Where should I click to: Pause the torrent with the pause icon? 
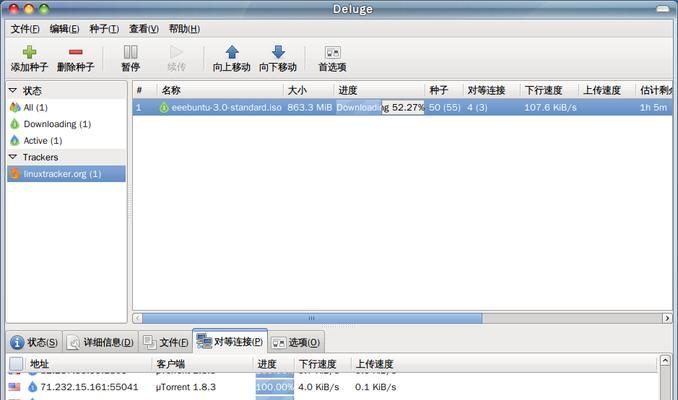click(131, 52)
